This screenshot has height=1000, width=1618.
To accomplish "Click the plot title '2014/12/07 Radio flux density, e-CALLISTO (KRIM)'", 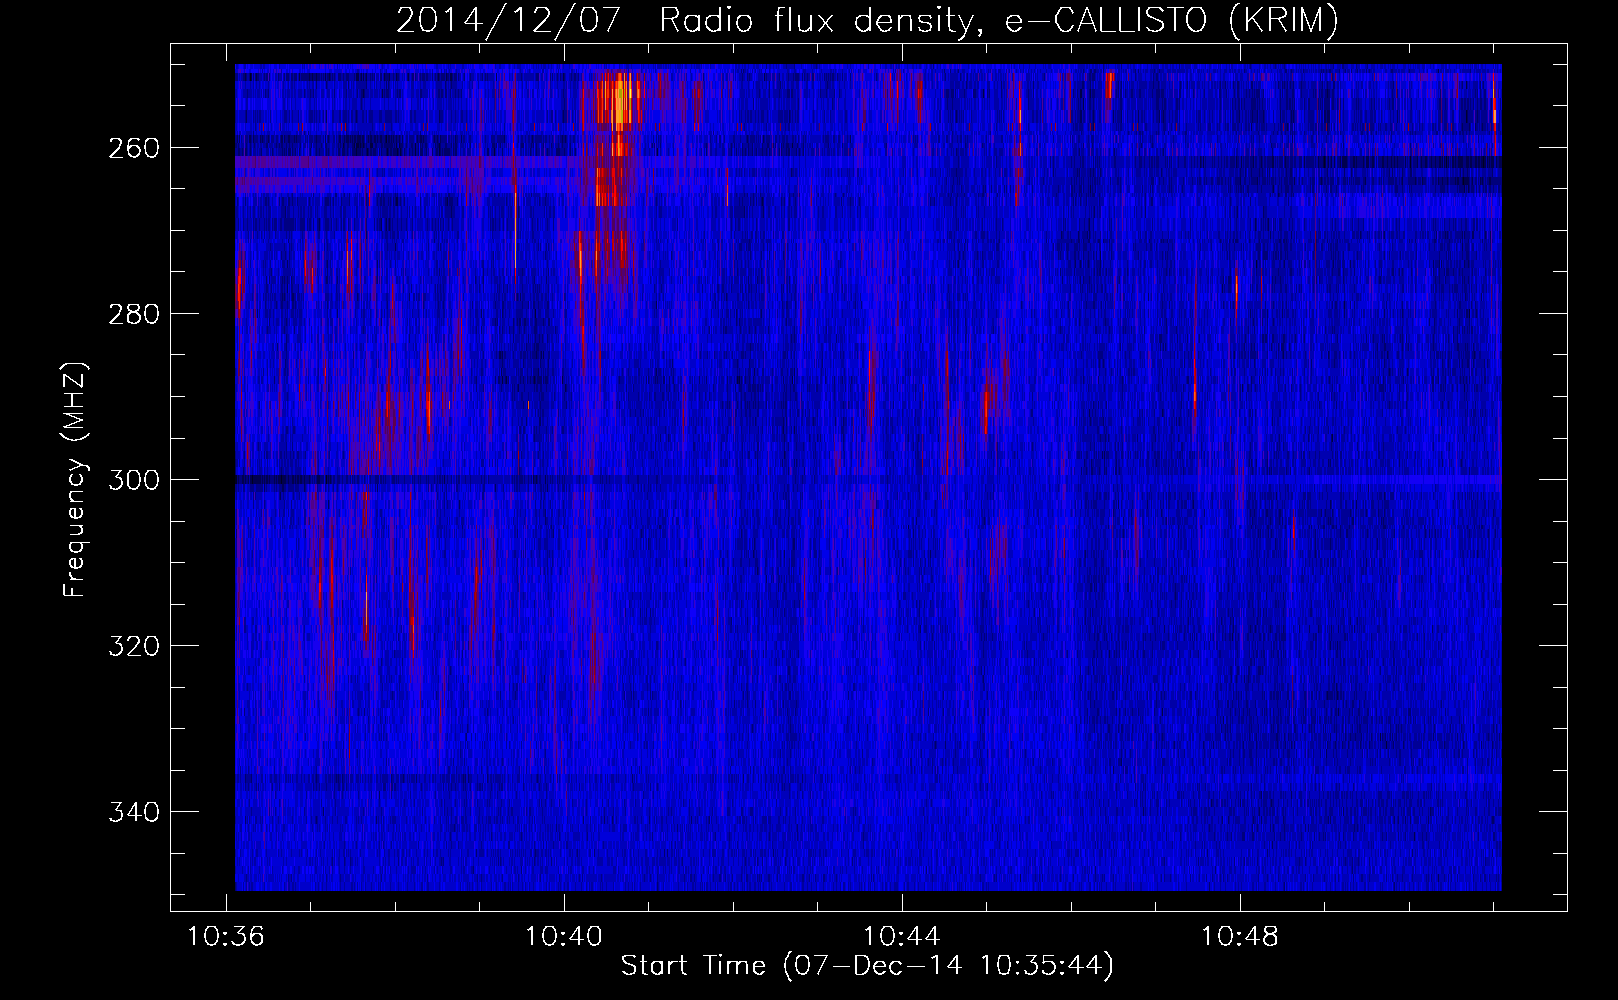I will 867,20.
